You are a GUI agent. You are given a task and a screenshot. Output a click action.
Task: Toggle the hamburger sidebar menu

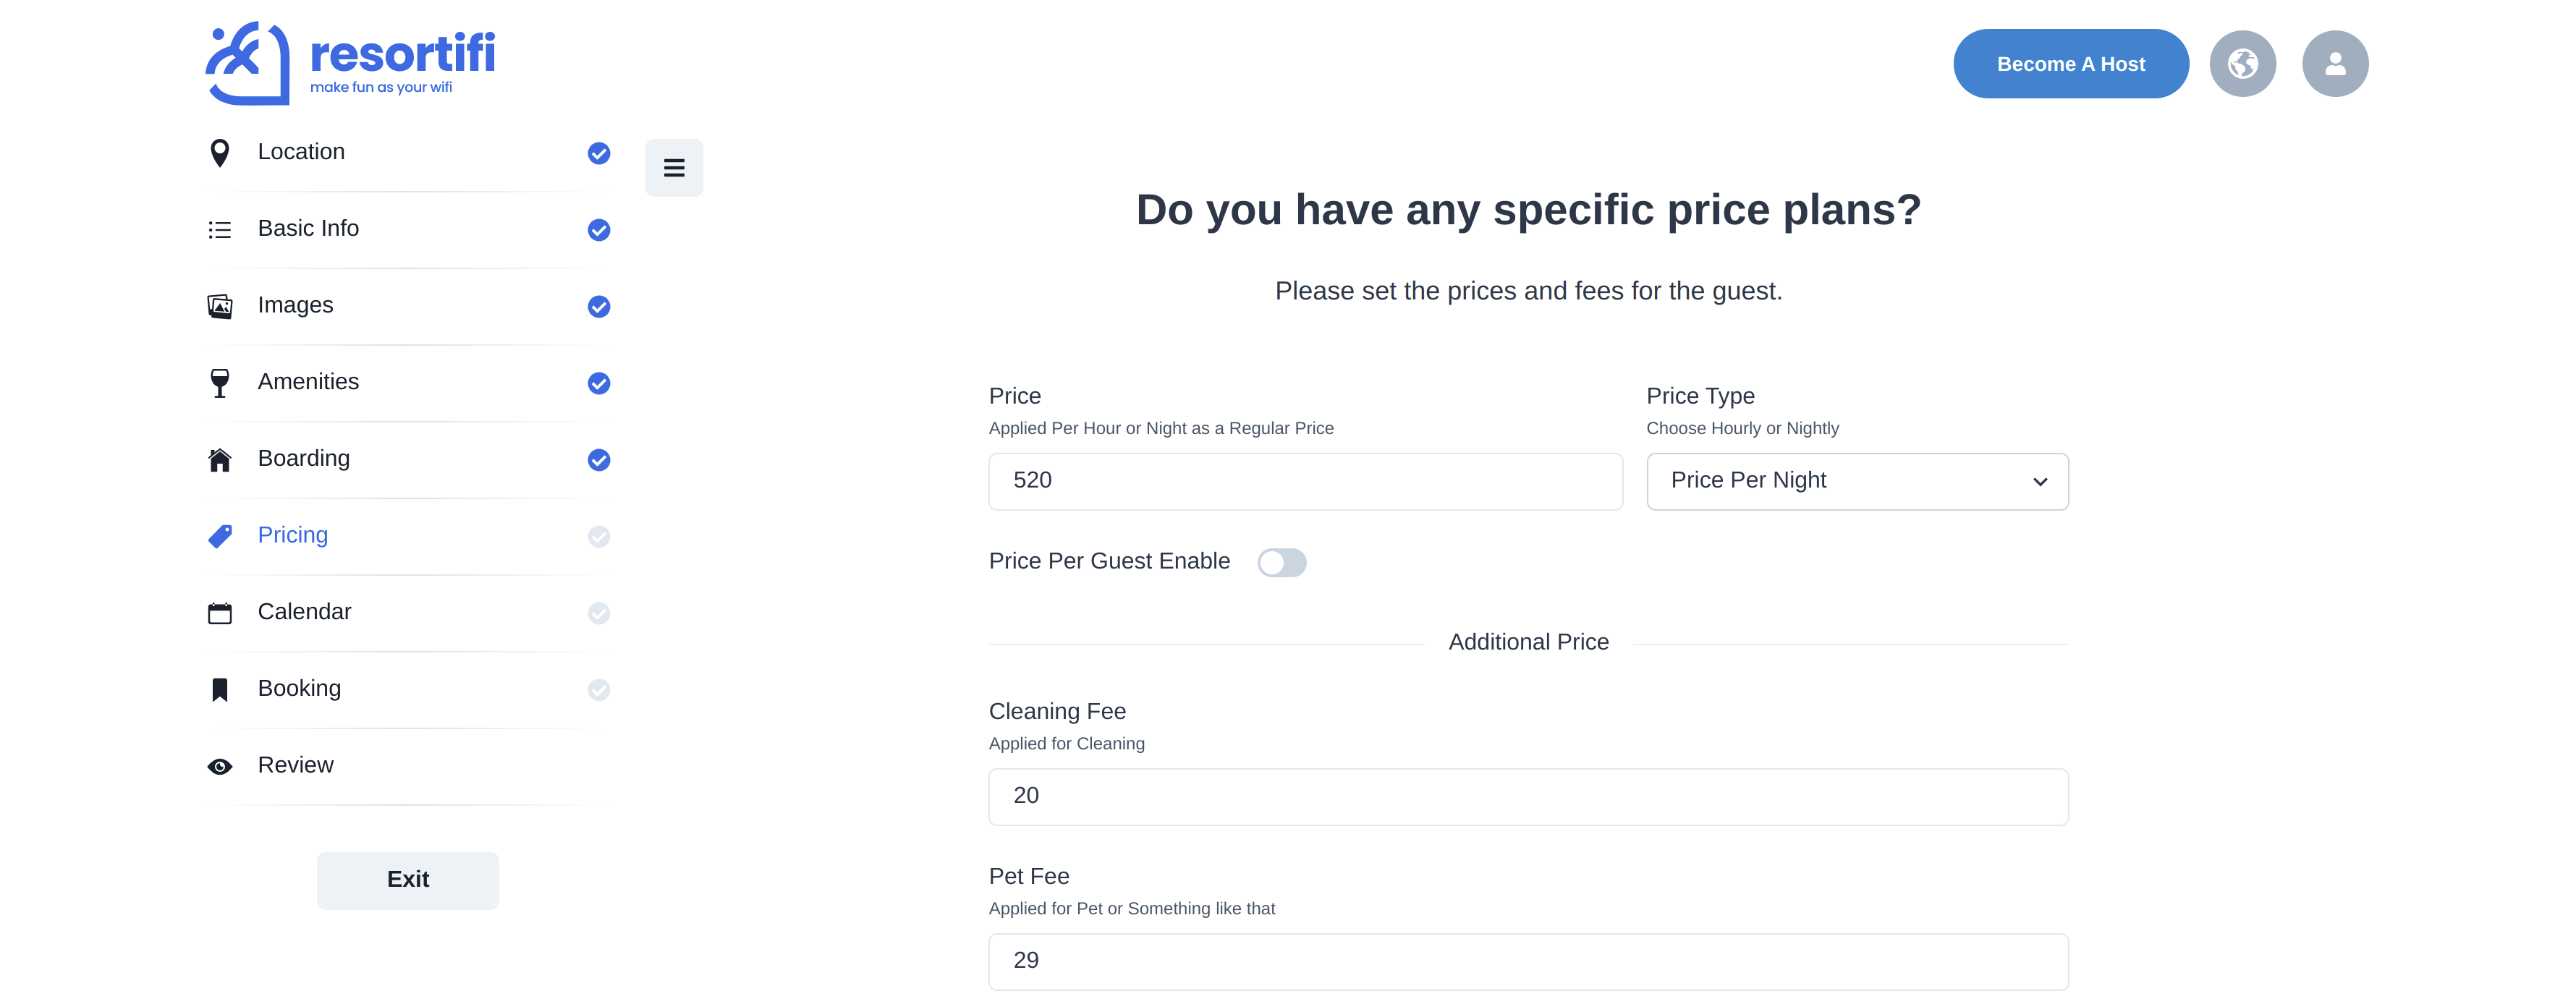(x=674, y=168)
